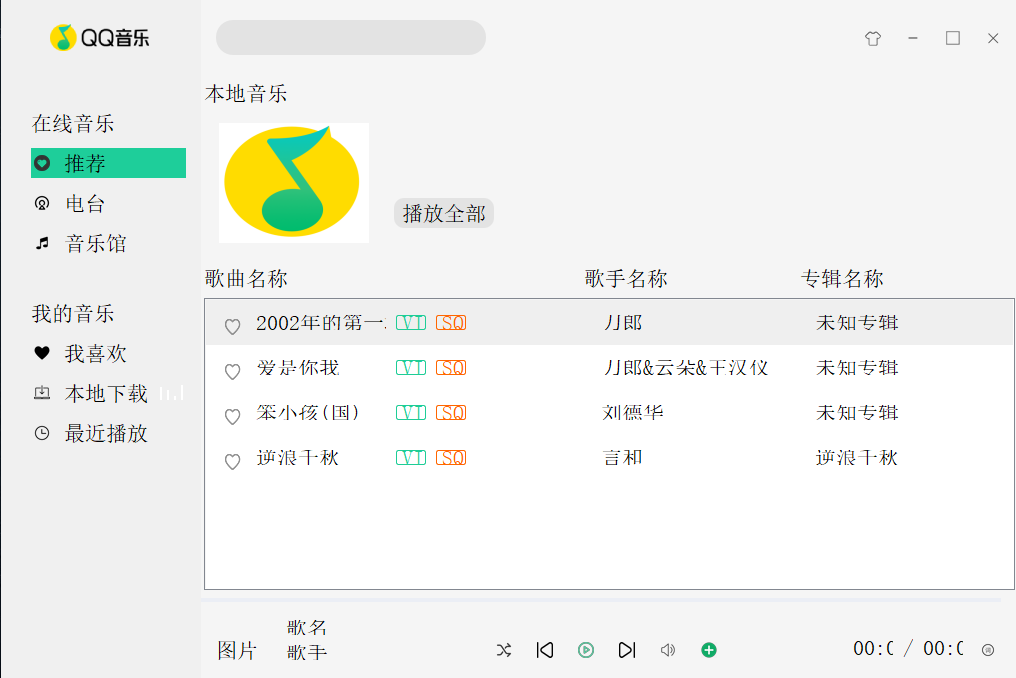
Task: Open 推荐 in online music
Action: (x=108, y=163)
